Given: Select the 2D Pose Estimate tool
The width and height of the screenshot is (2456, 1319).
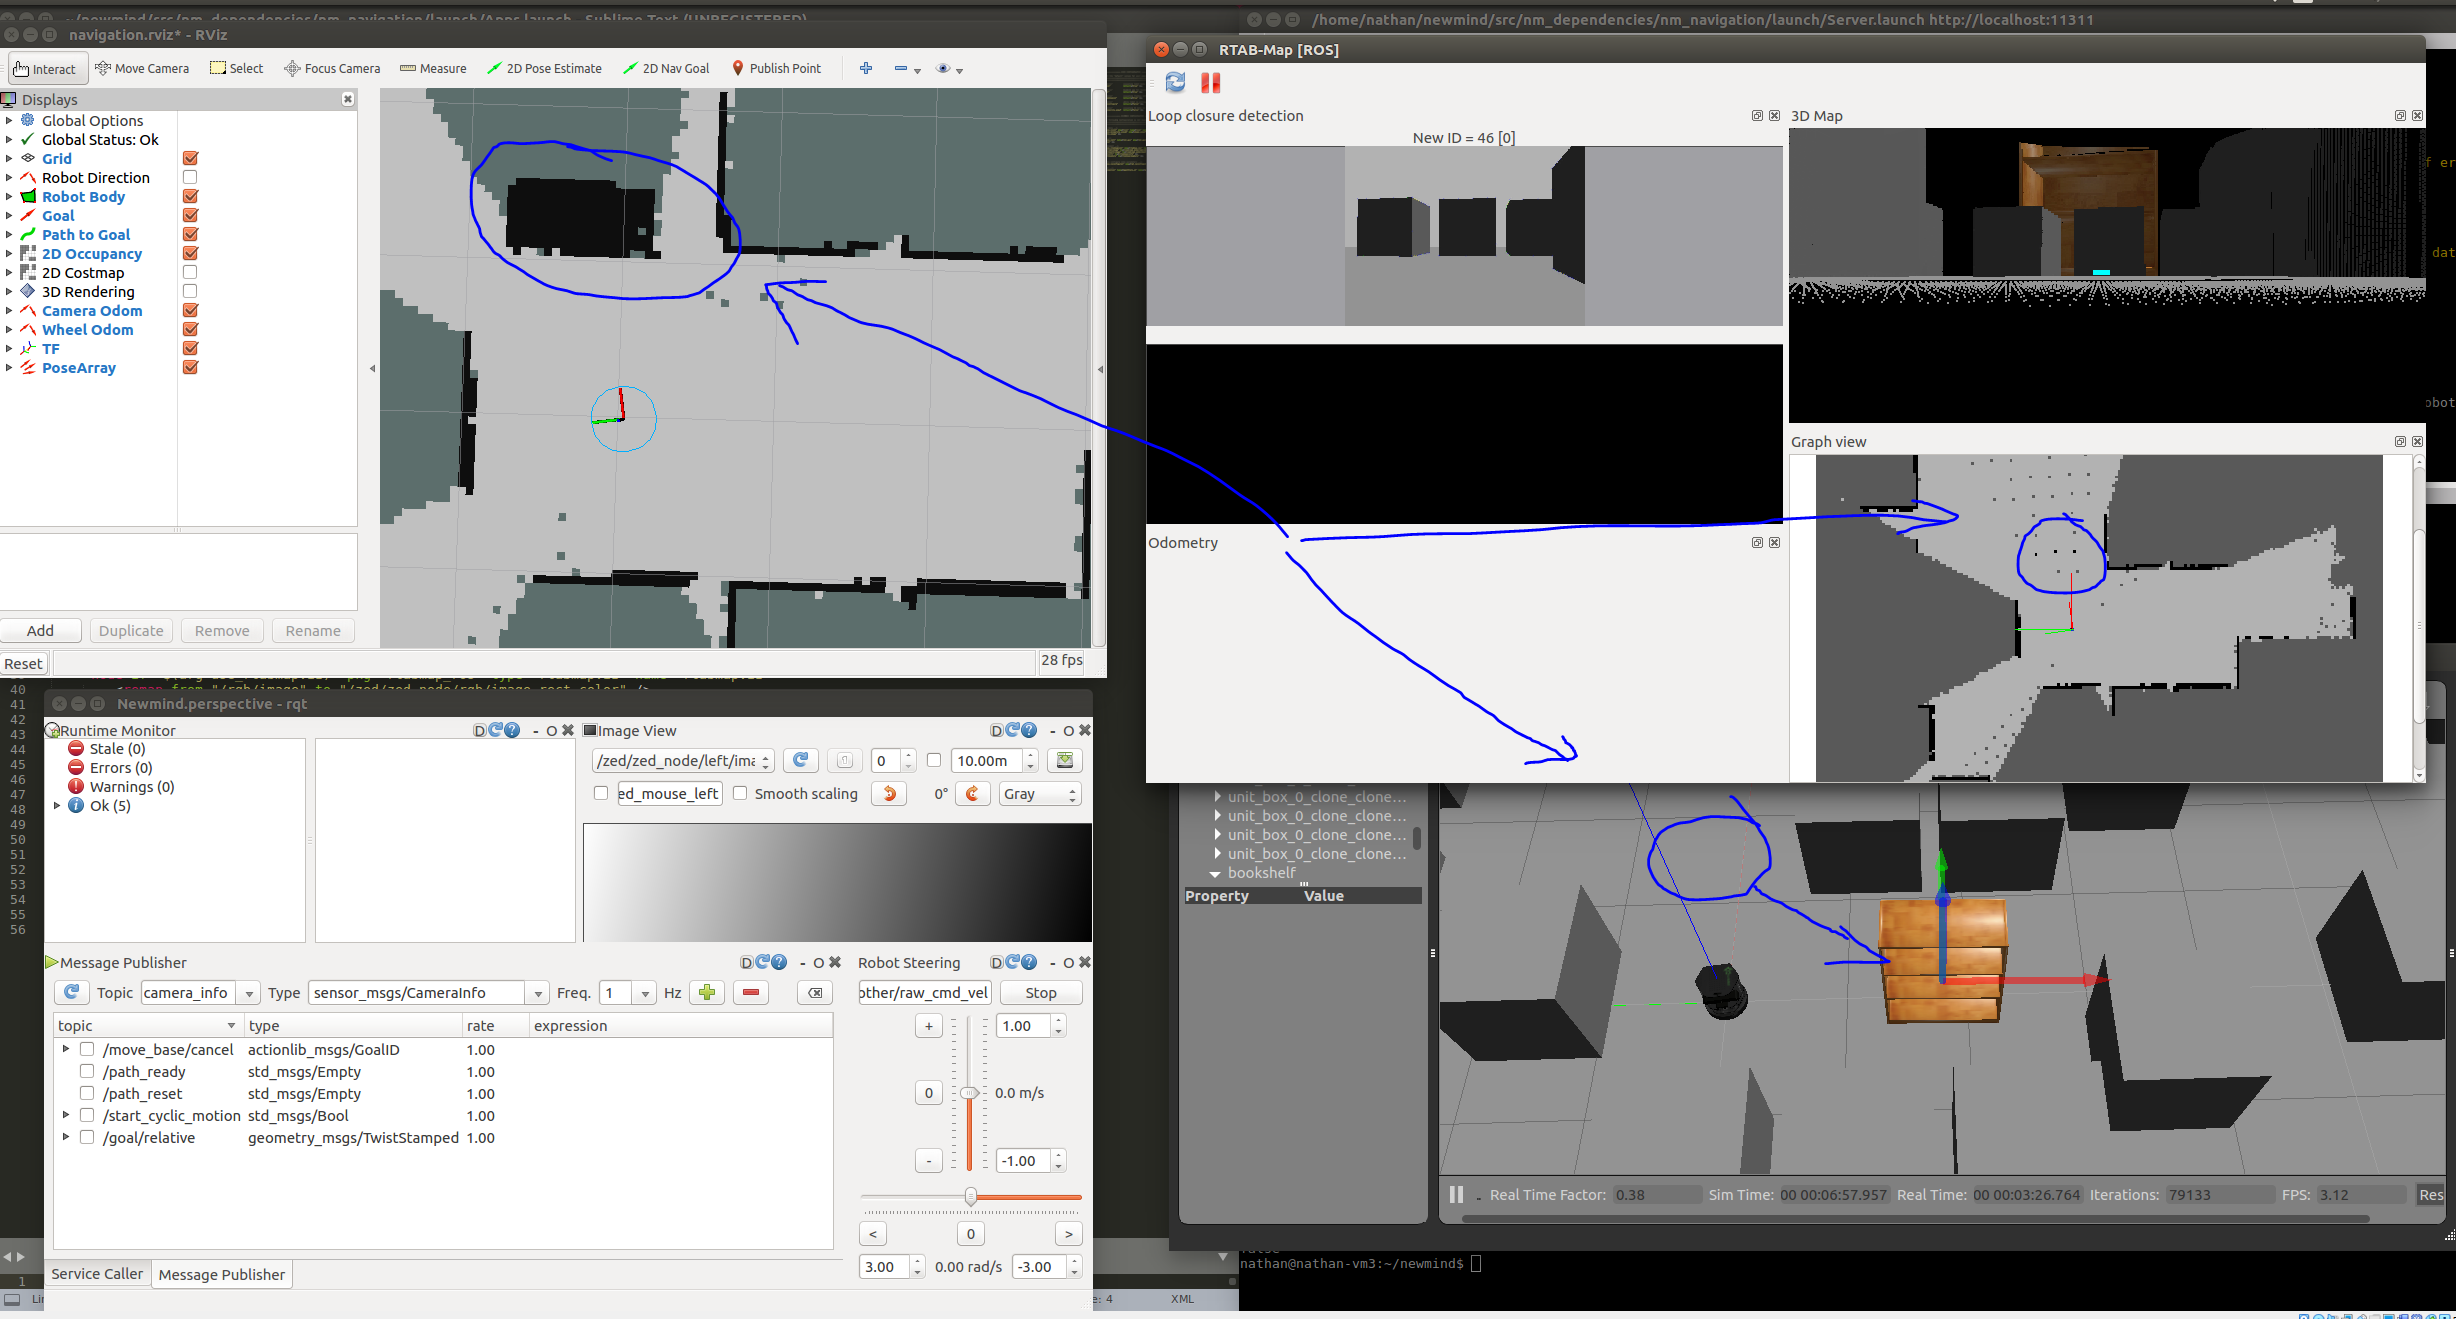Looking at the screenshot, I should point(545,68).
